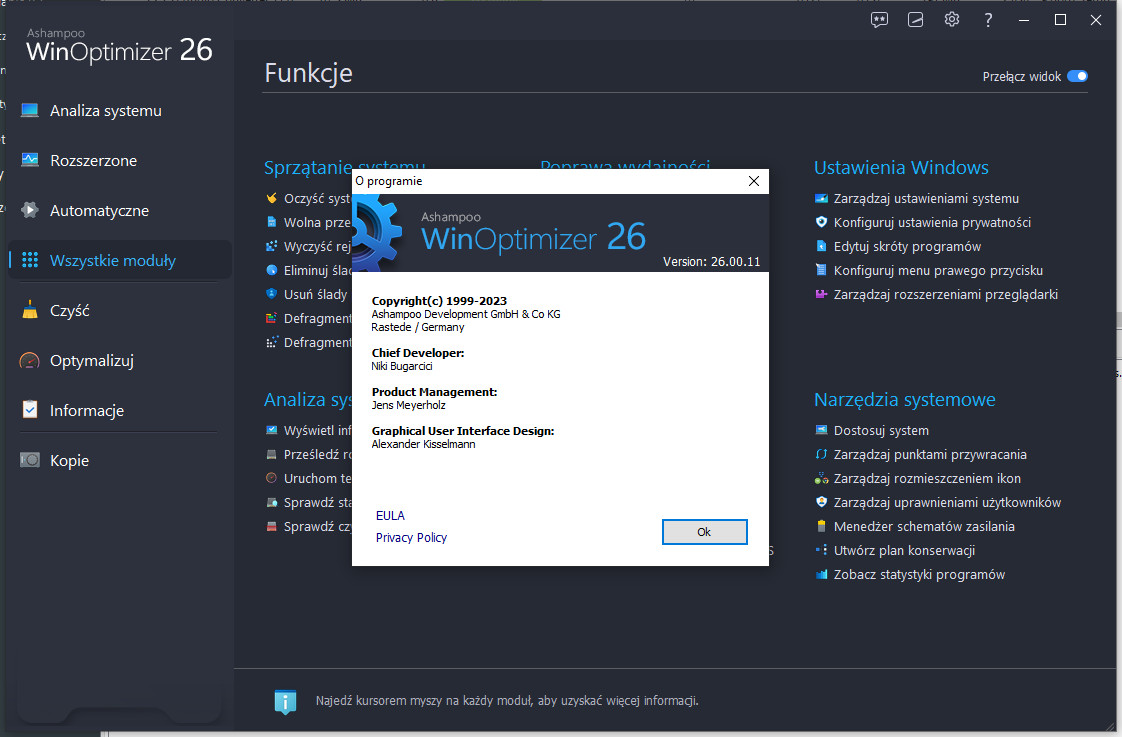Click the Automatyczne play gear icon

[x=29, y=210]
